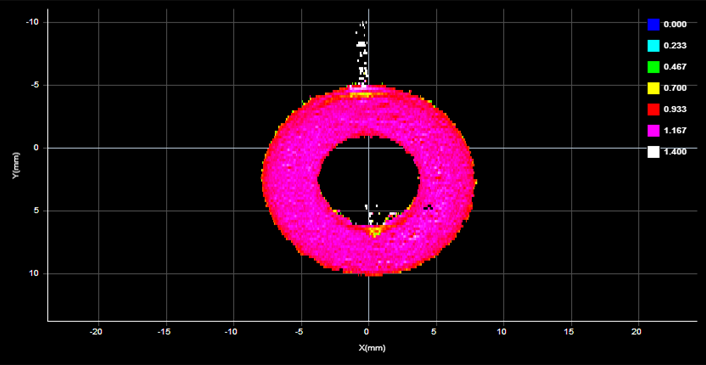Select the -15 tick label on X axis
This screenshot has height=365, width=706.
tap(164, 332)
